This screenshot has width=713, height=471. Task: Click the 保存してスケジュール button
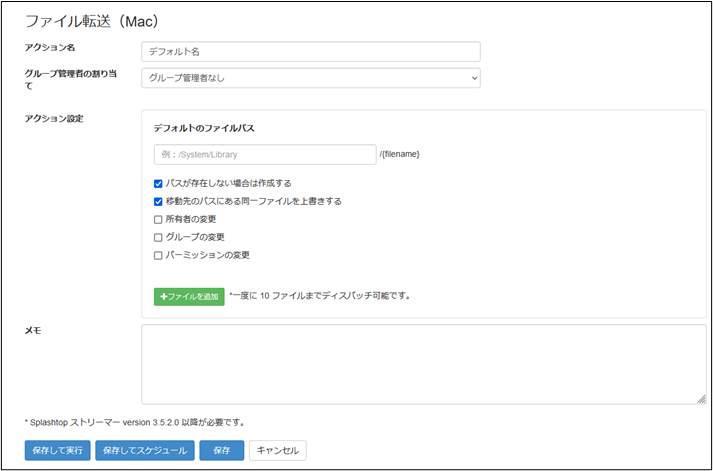click(x=145, y=451)
